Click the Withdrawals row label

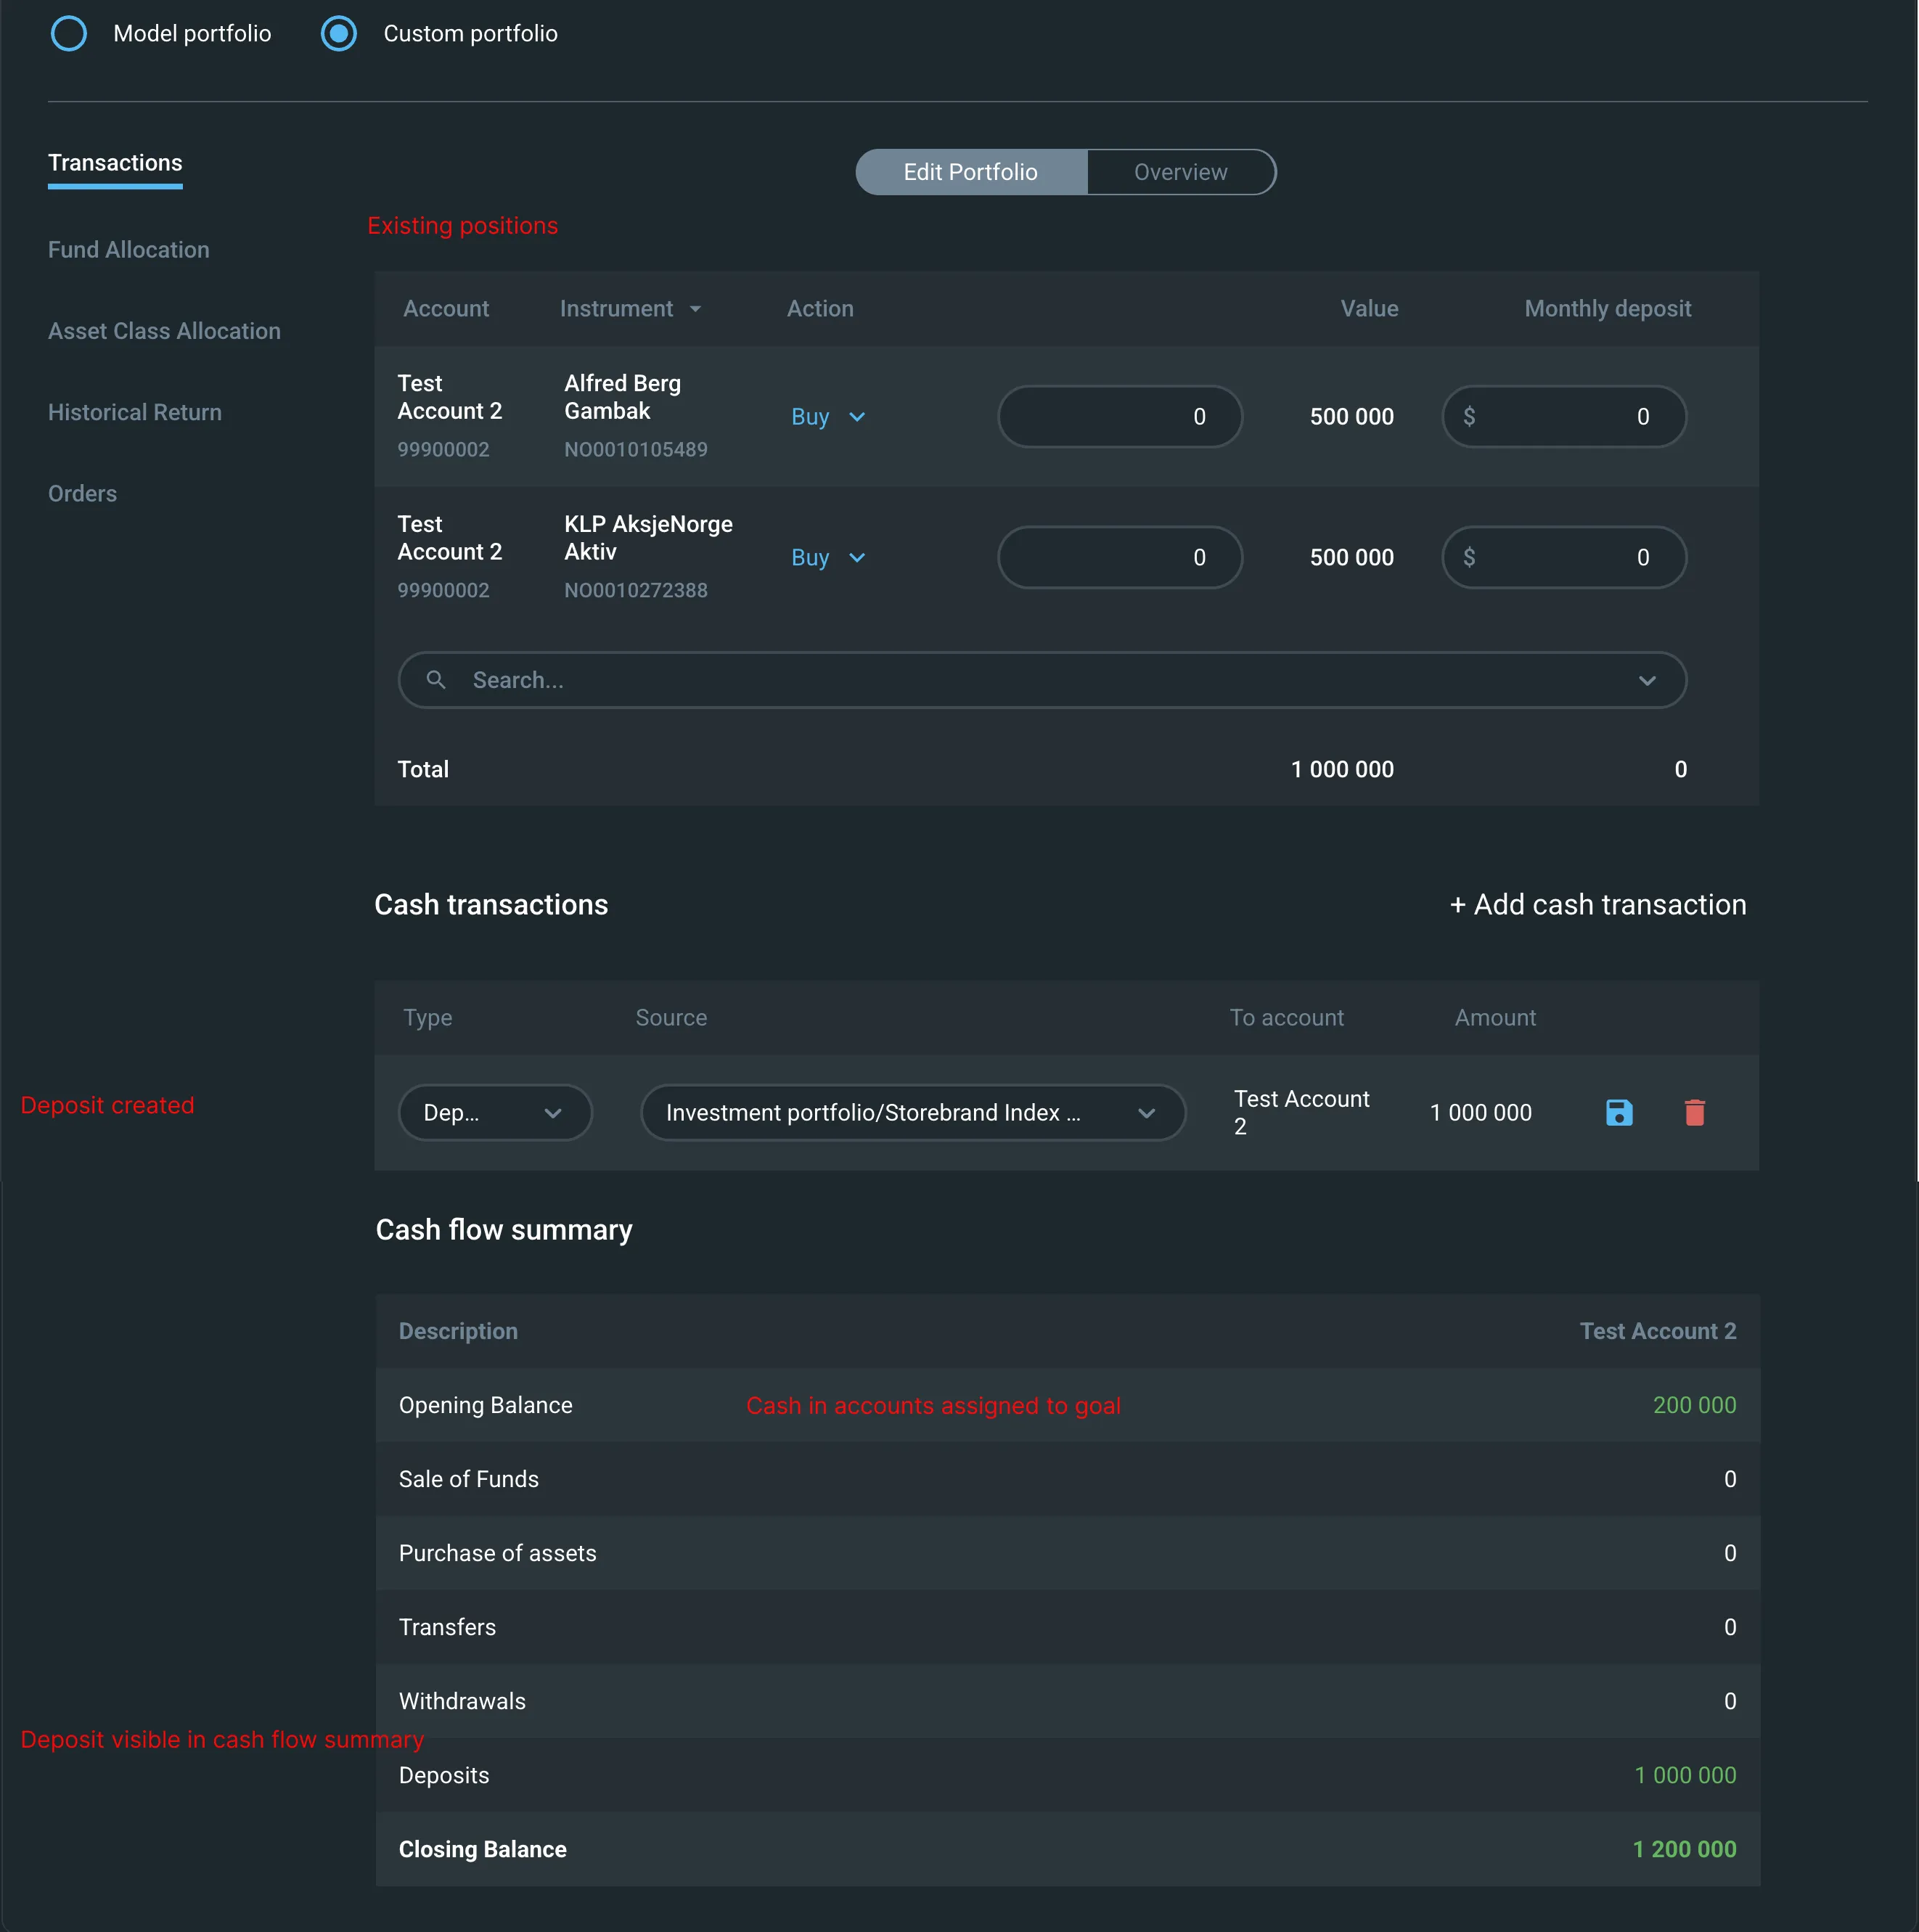462,1701
